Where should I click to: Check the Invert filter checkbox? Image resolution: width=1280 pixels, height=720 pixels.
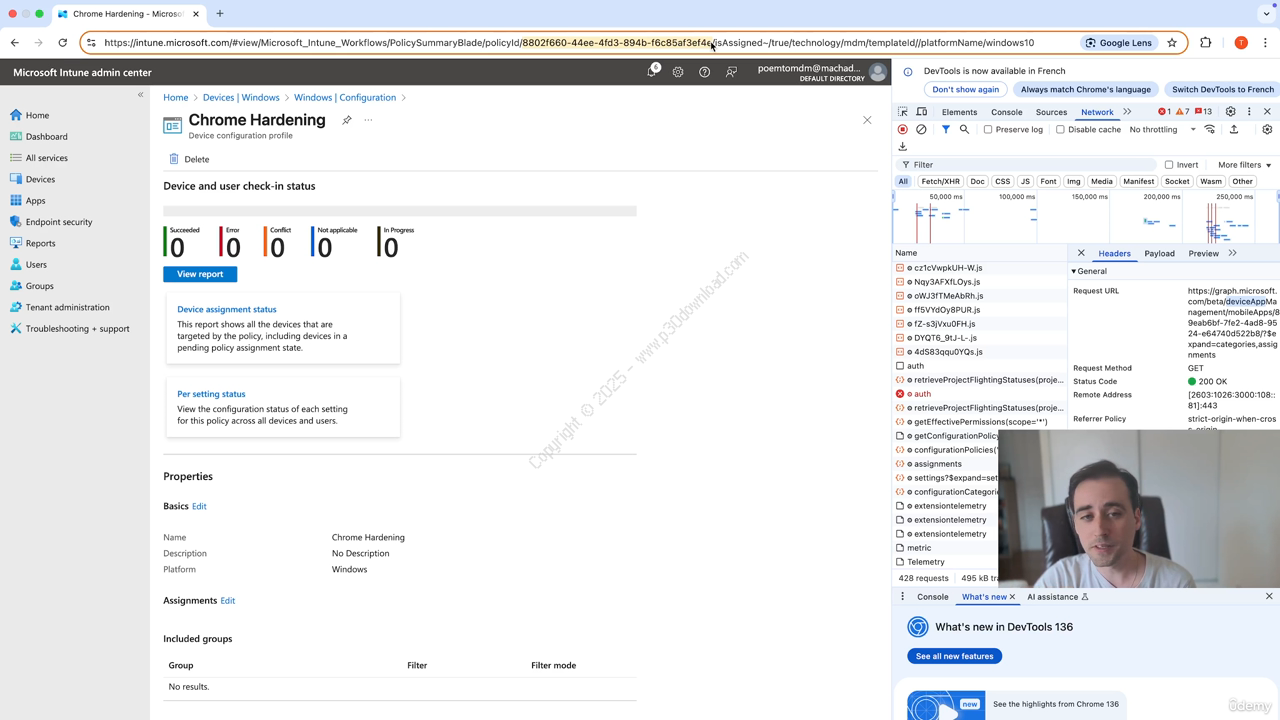(x=1169, y=165)
